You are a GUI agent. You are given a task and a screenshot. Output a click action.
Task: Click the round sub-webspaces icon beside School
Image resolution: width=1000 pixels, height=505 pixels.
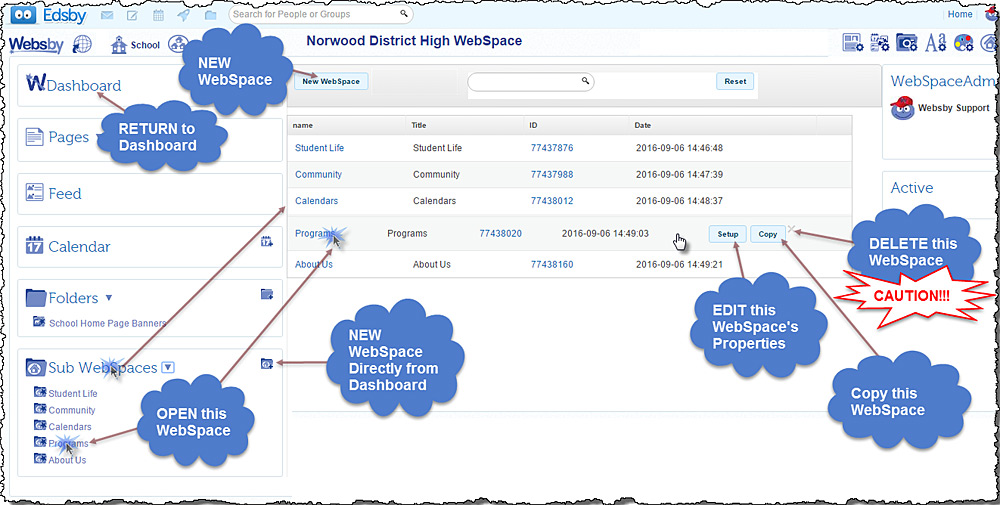tap(177, 44)
